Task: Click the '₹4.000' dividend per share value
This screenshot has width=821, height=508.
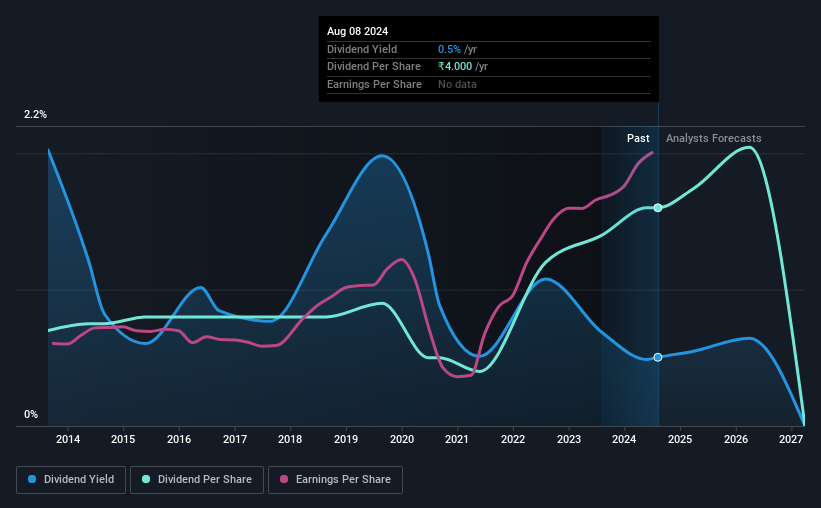Action: click(x=455, y=67)
